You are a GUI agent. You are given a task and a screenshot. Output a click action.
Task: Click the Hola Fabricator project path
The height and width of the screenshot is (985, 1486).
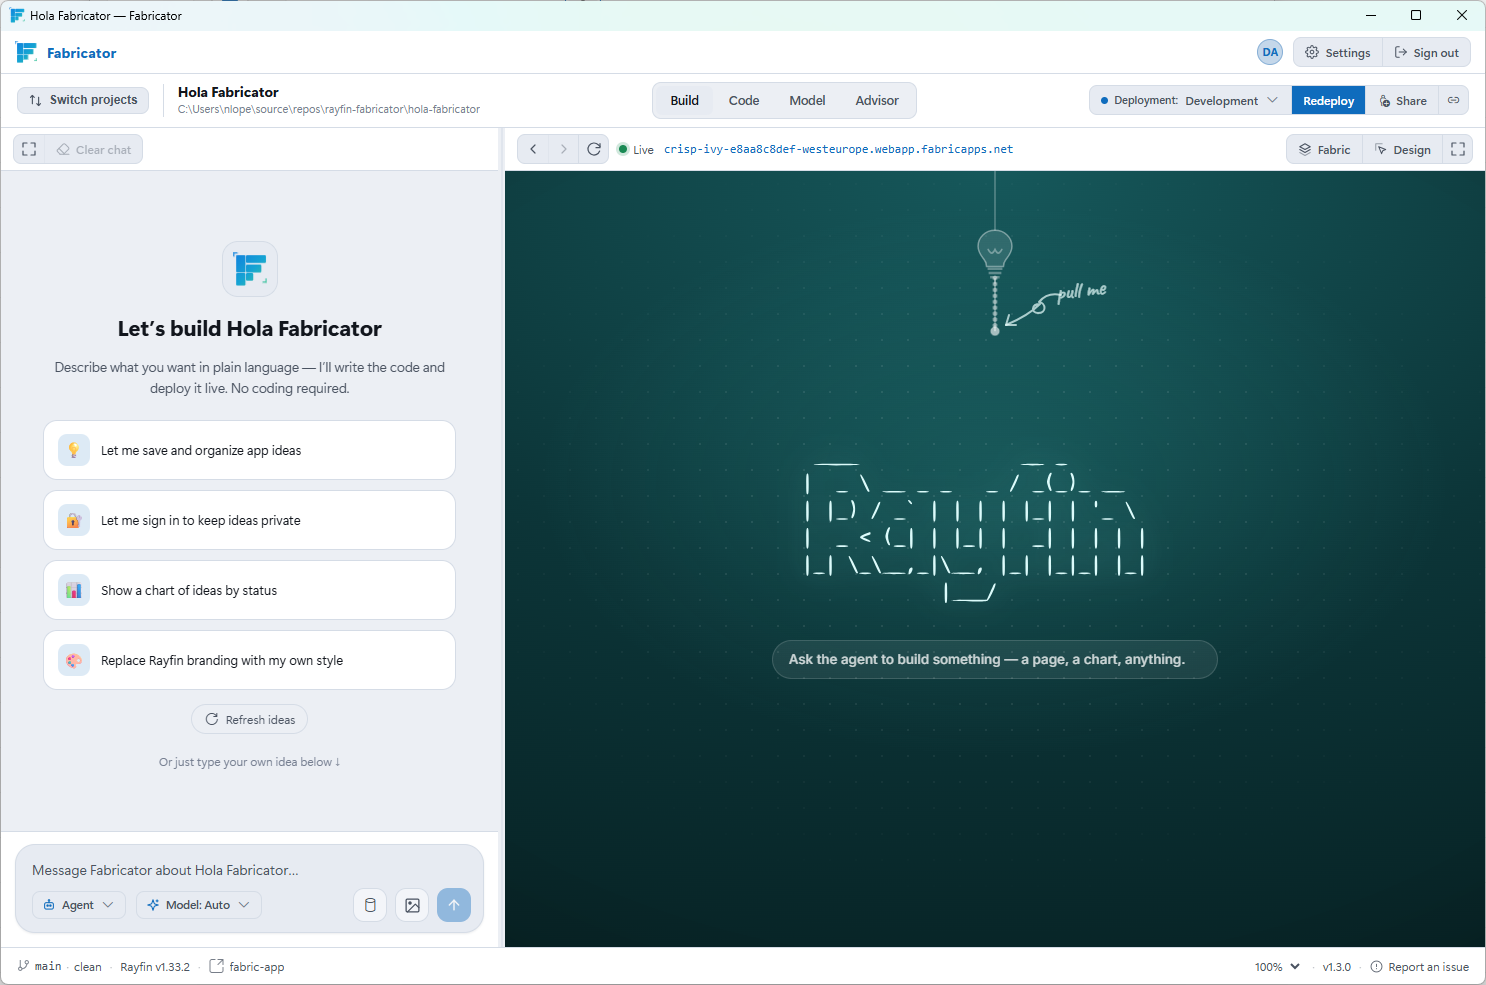[329, 110]
